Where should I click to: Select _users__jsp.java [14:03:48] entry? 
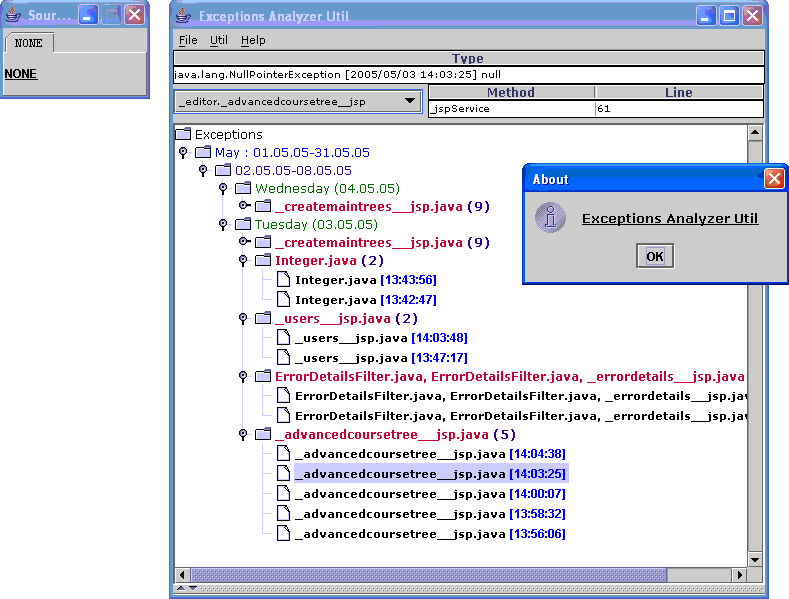point(381,338)
